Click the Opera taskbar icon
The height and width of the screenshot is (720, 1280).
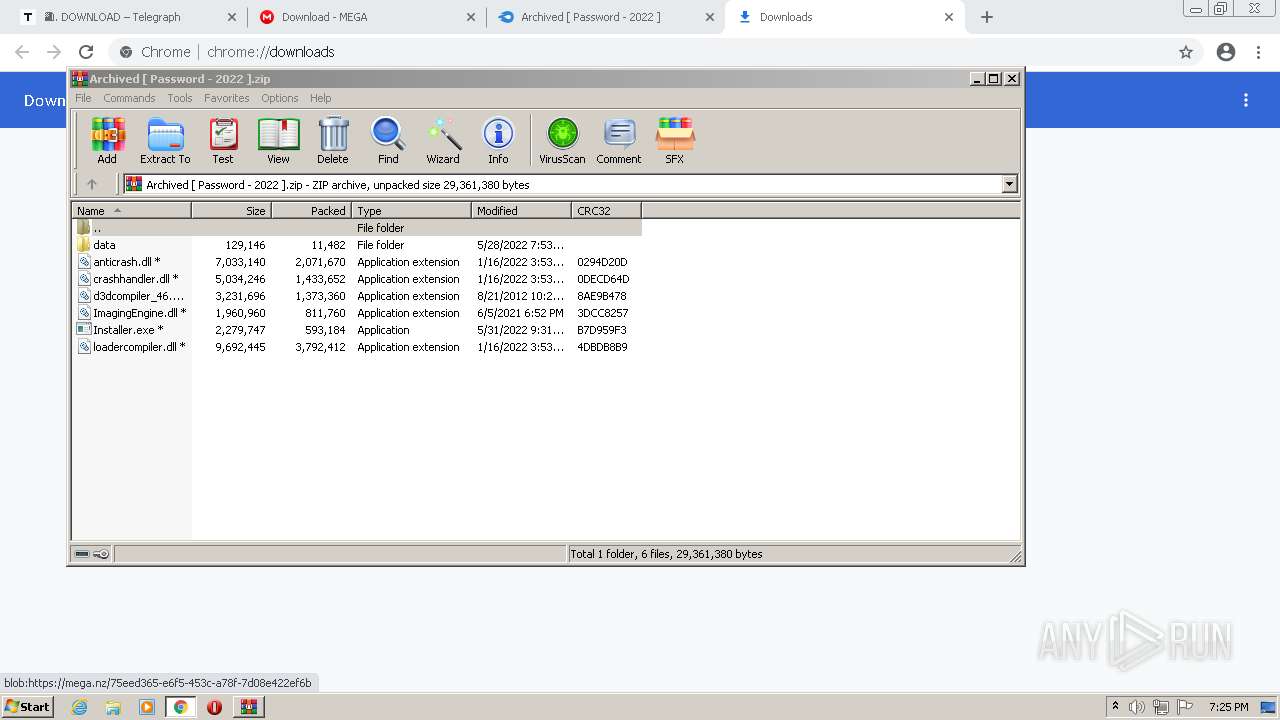[214, 707]
